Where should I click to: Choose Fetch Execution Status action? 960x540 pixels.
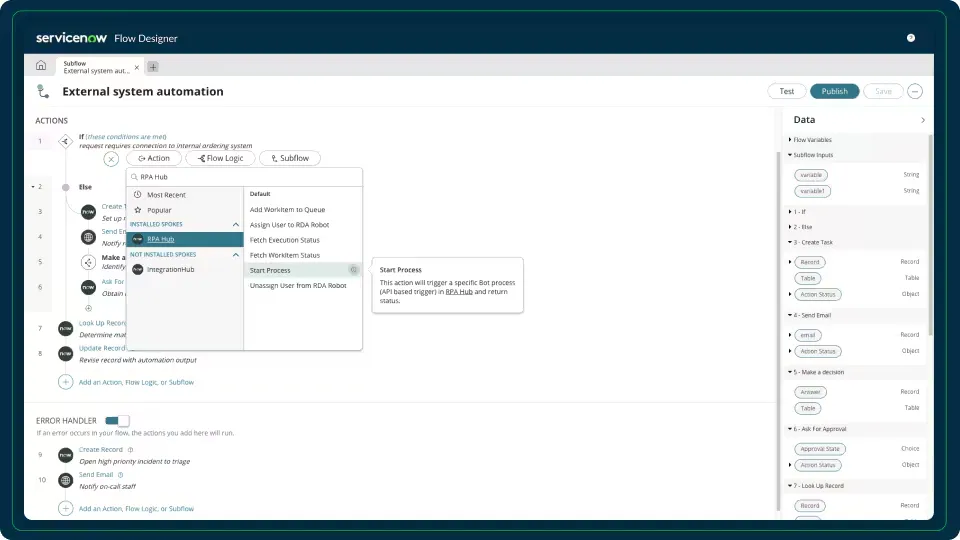pos(284,240)
